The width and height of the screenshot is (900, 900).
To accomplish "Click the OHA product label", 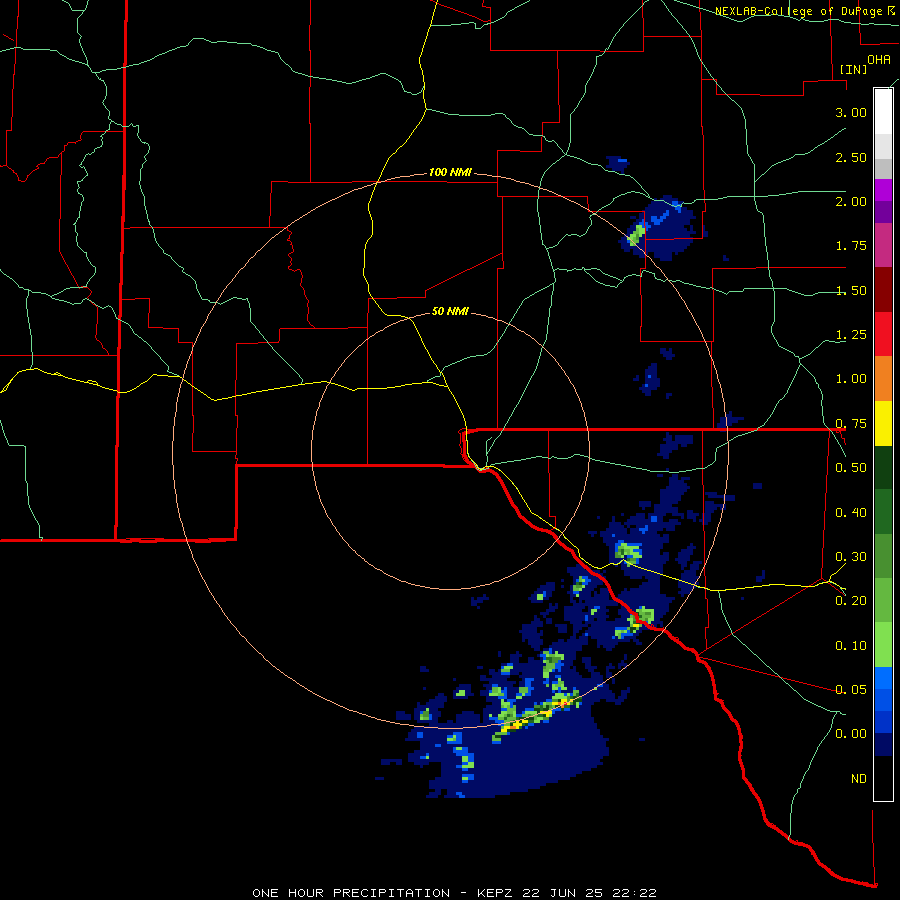I will click(x=879, y=59).
